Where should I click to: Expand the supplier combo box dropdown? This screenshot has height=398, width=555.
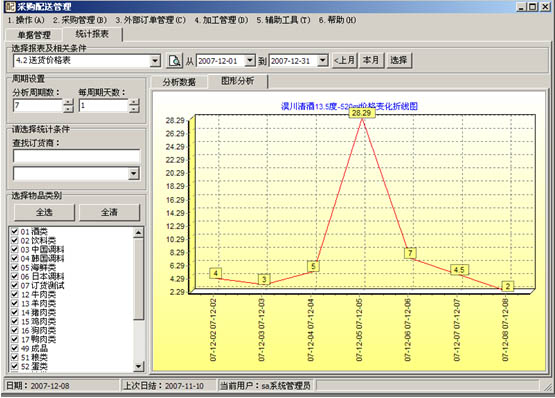pyautogui.click(x=133, y=174)
